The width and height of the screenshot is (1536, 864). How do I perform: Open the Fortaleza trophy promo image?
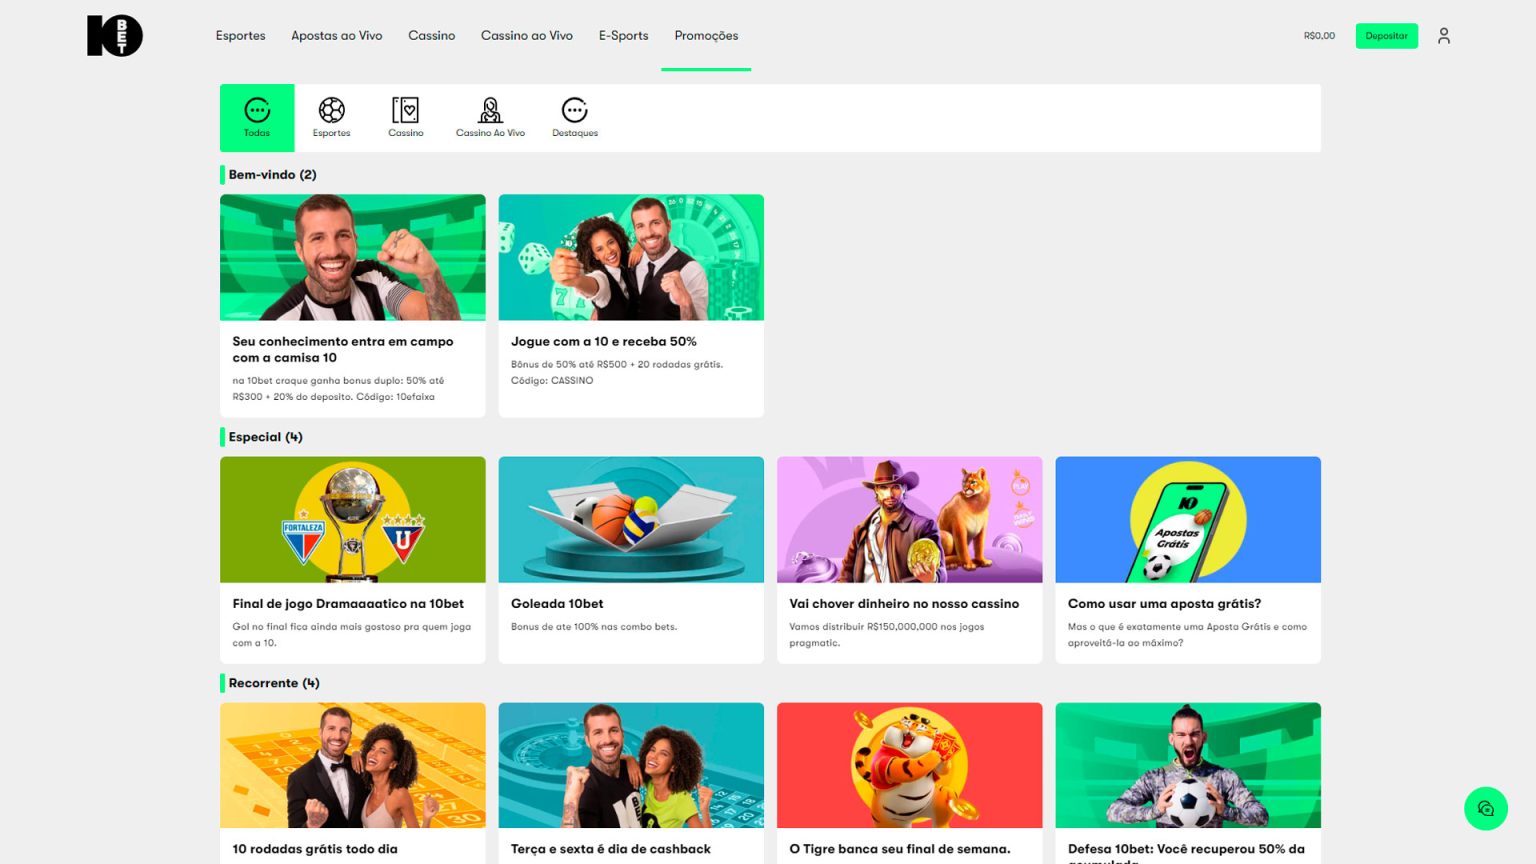coord(353,520)
